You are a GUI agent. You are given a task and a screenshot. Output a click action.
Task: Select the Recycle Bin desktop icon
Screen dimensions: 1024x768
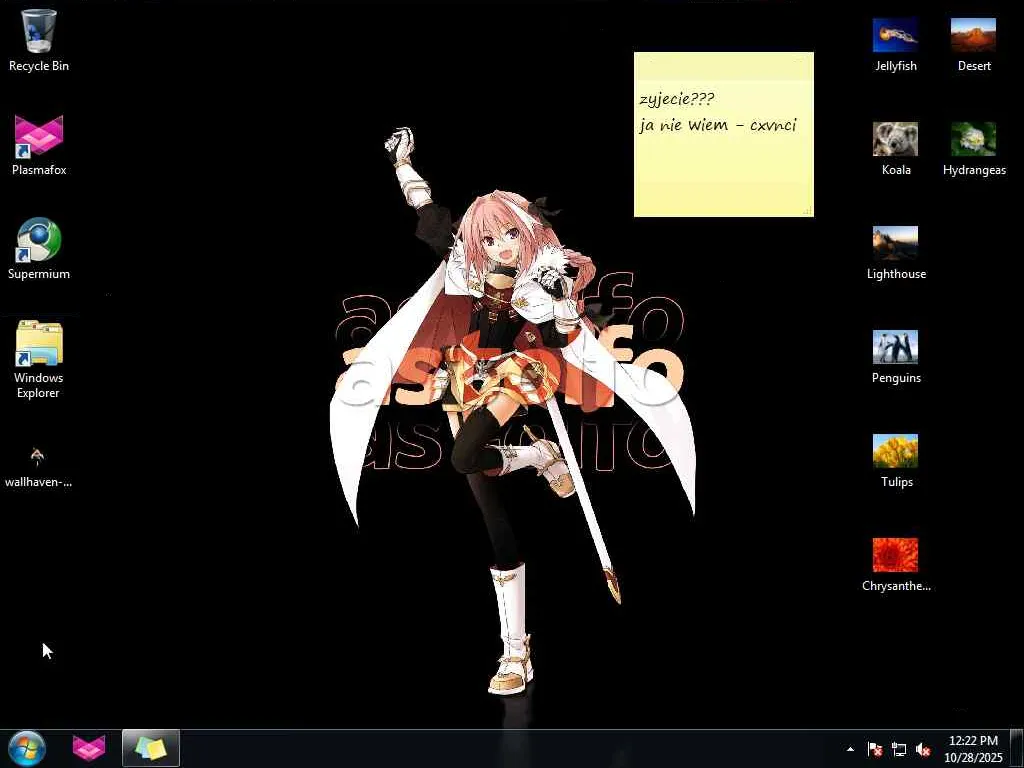pos(39,40)
